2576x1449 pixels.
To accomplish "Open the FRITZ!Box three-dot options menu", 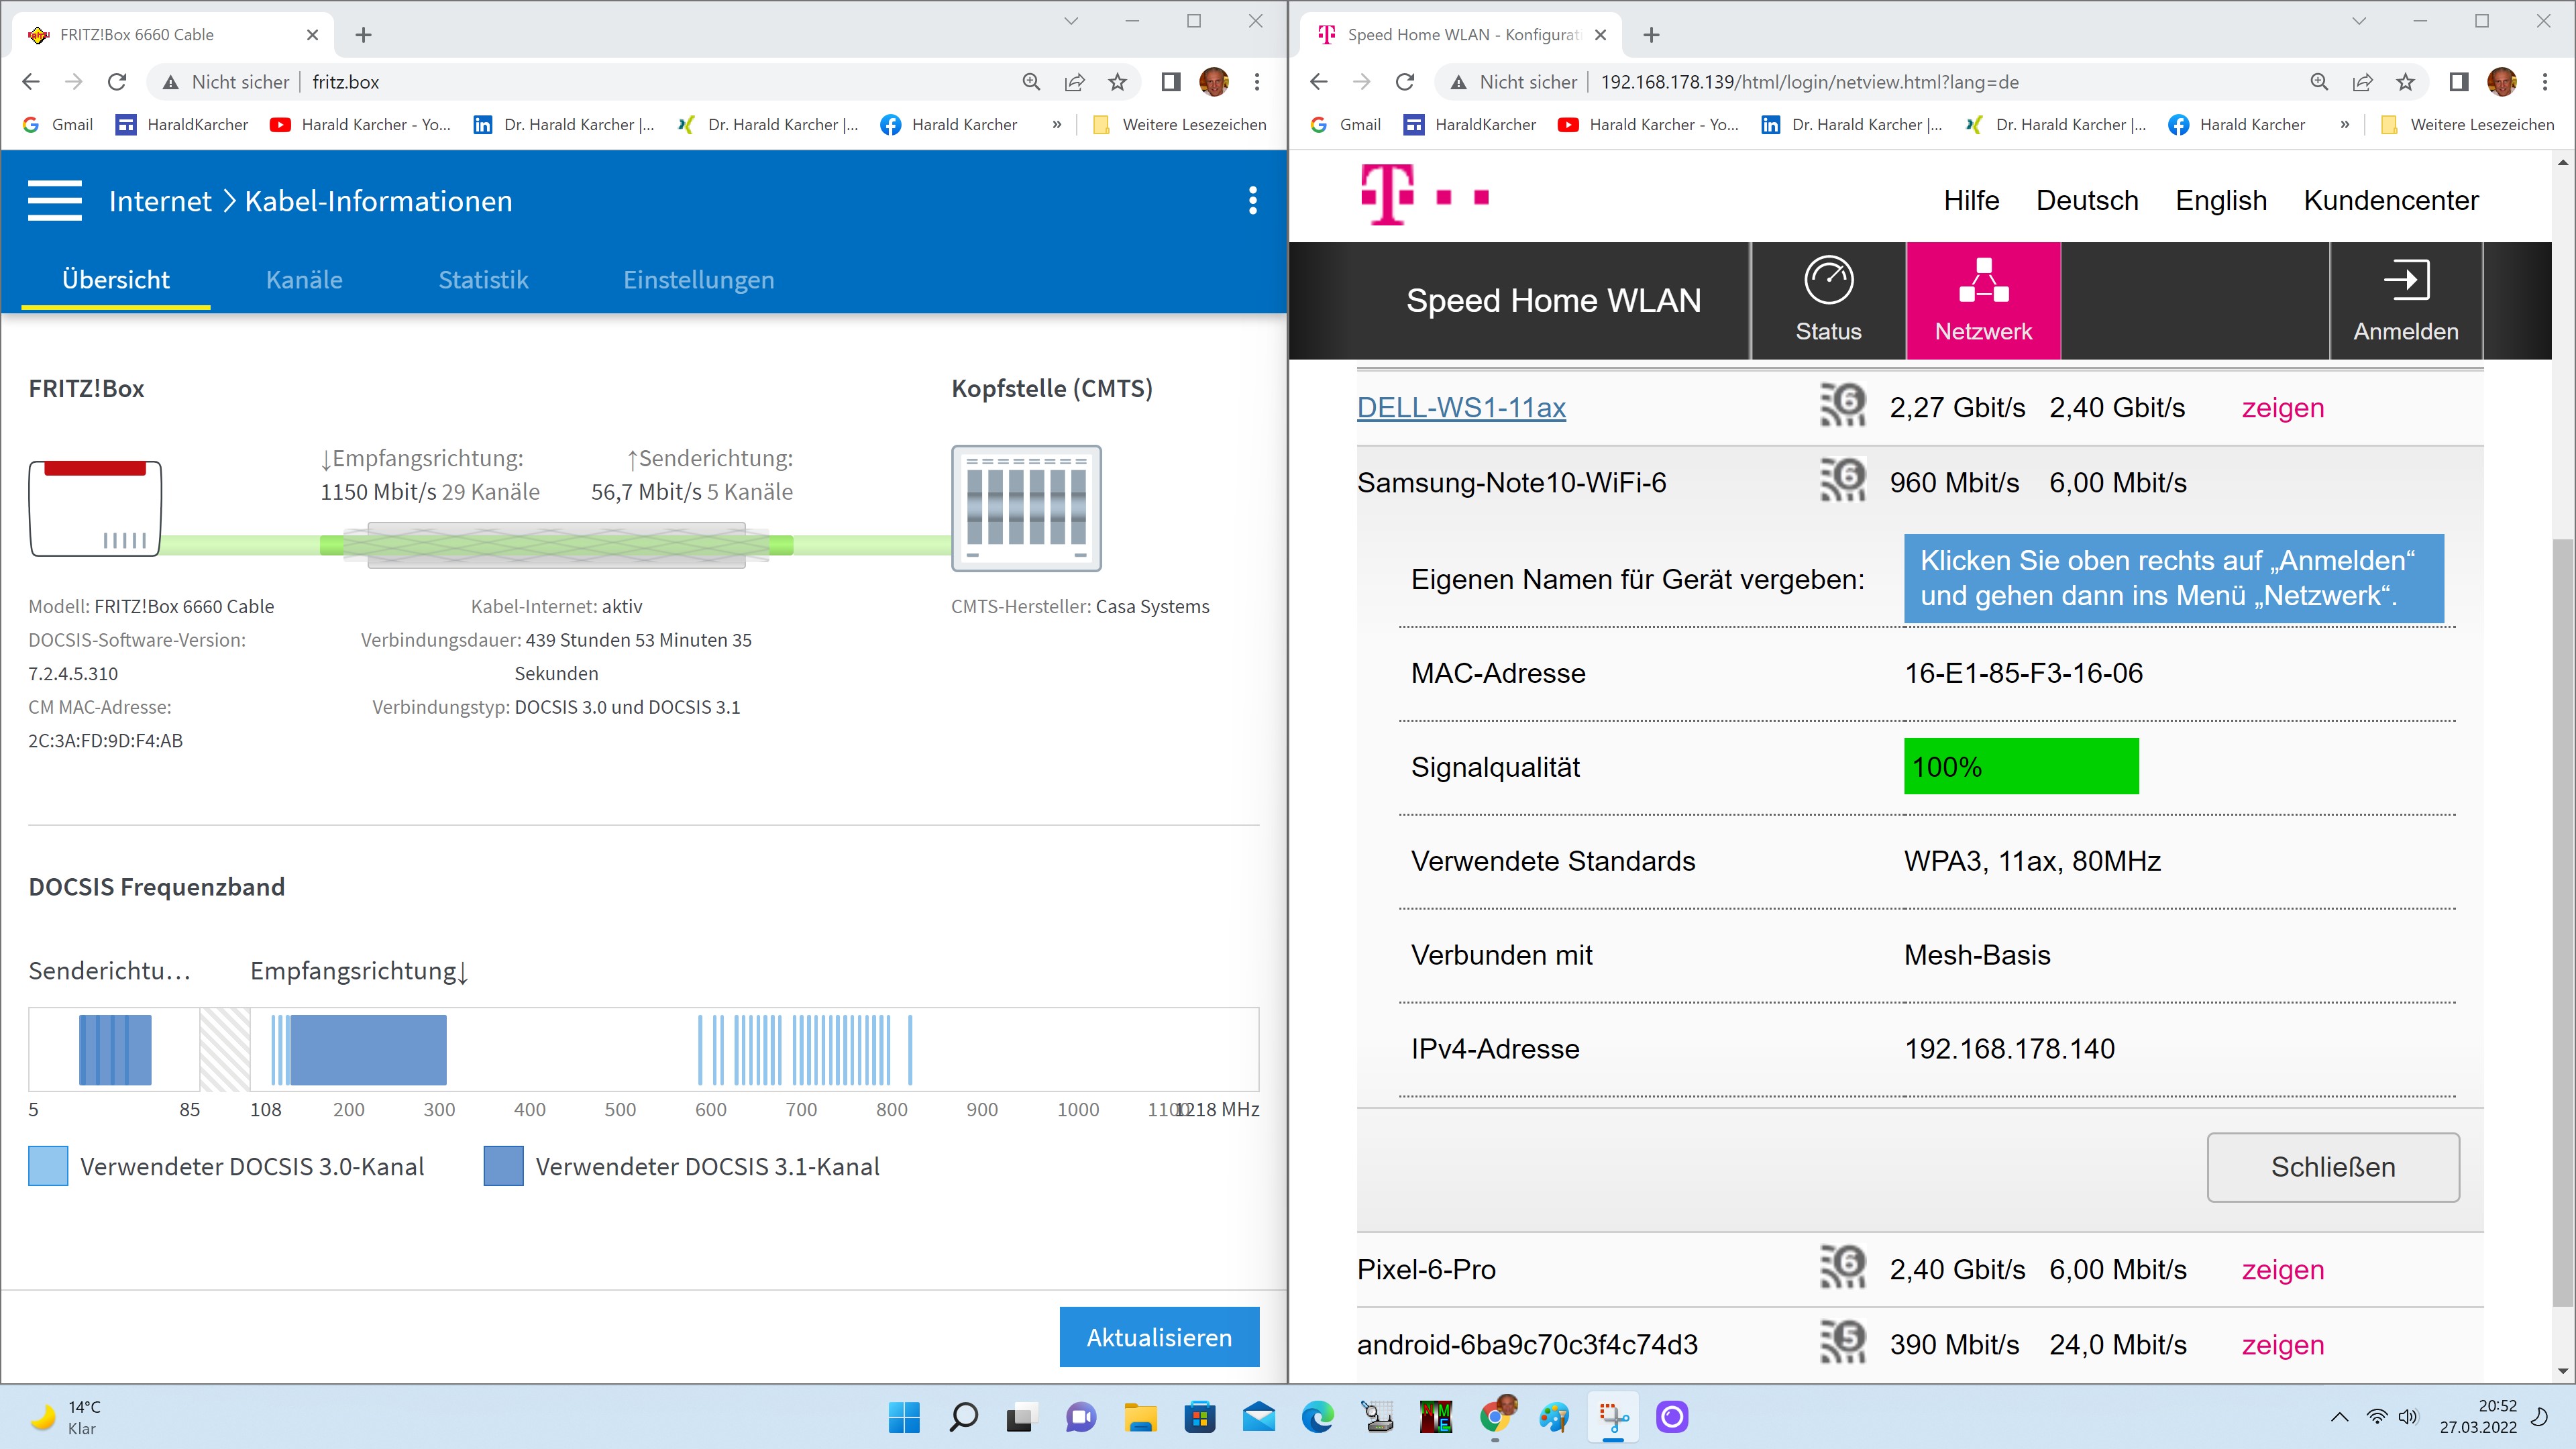I will (x=1252, y=200).
